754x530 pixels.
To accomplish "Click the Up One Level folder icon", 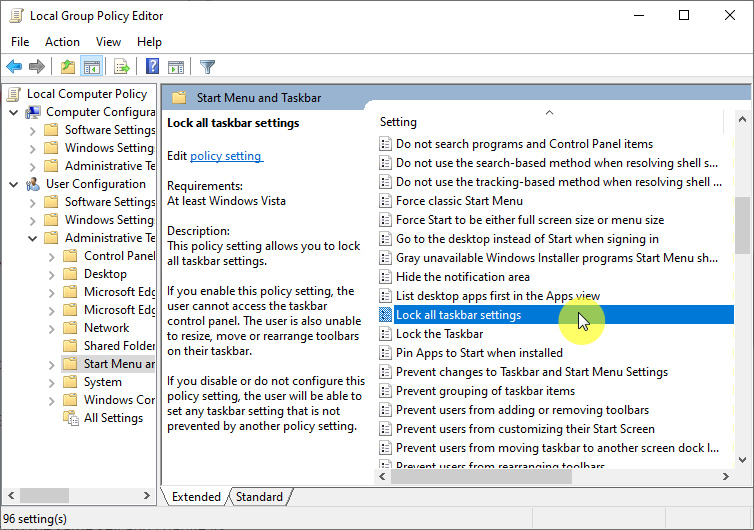I will [x=67, y=67].
